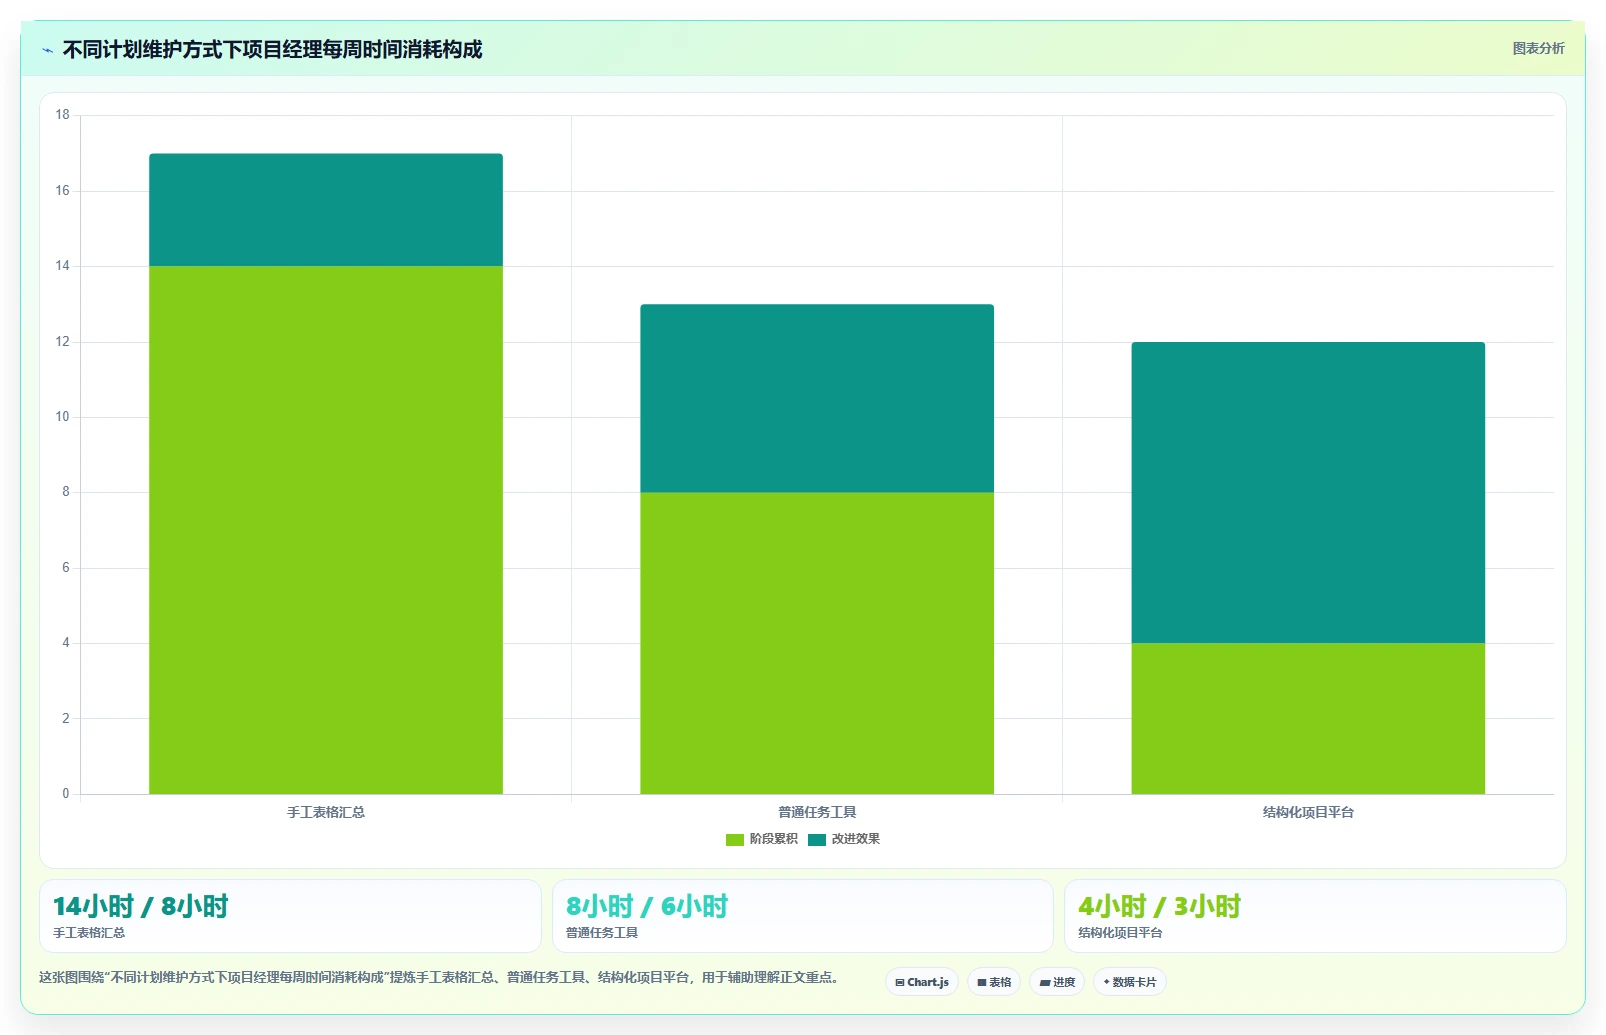Click the small icon before the chart title

click(47, 50)
